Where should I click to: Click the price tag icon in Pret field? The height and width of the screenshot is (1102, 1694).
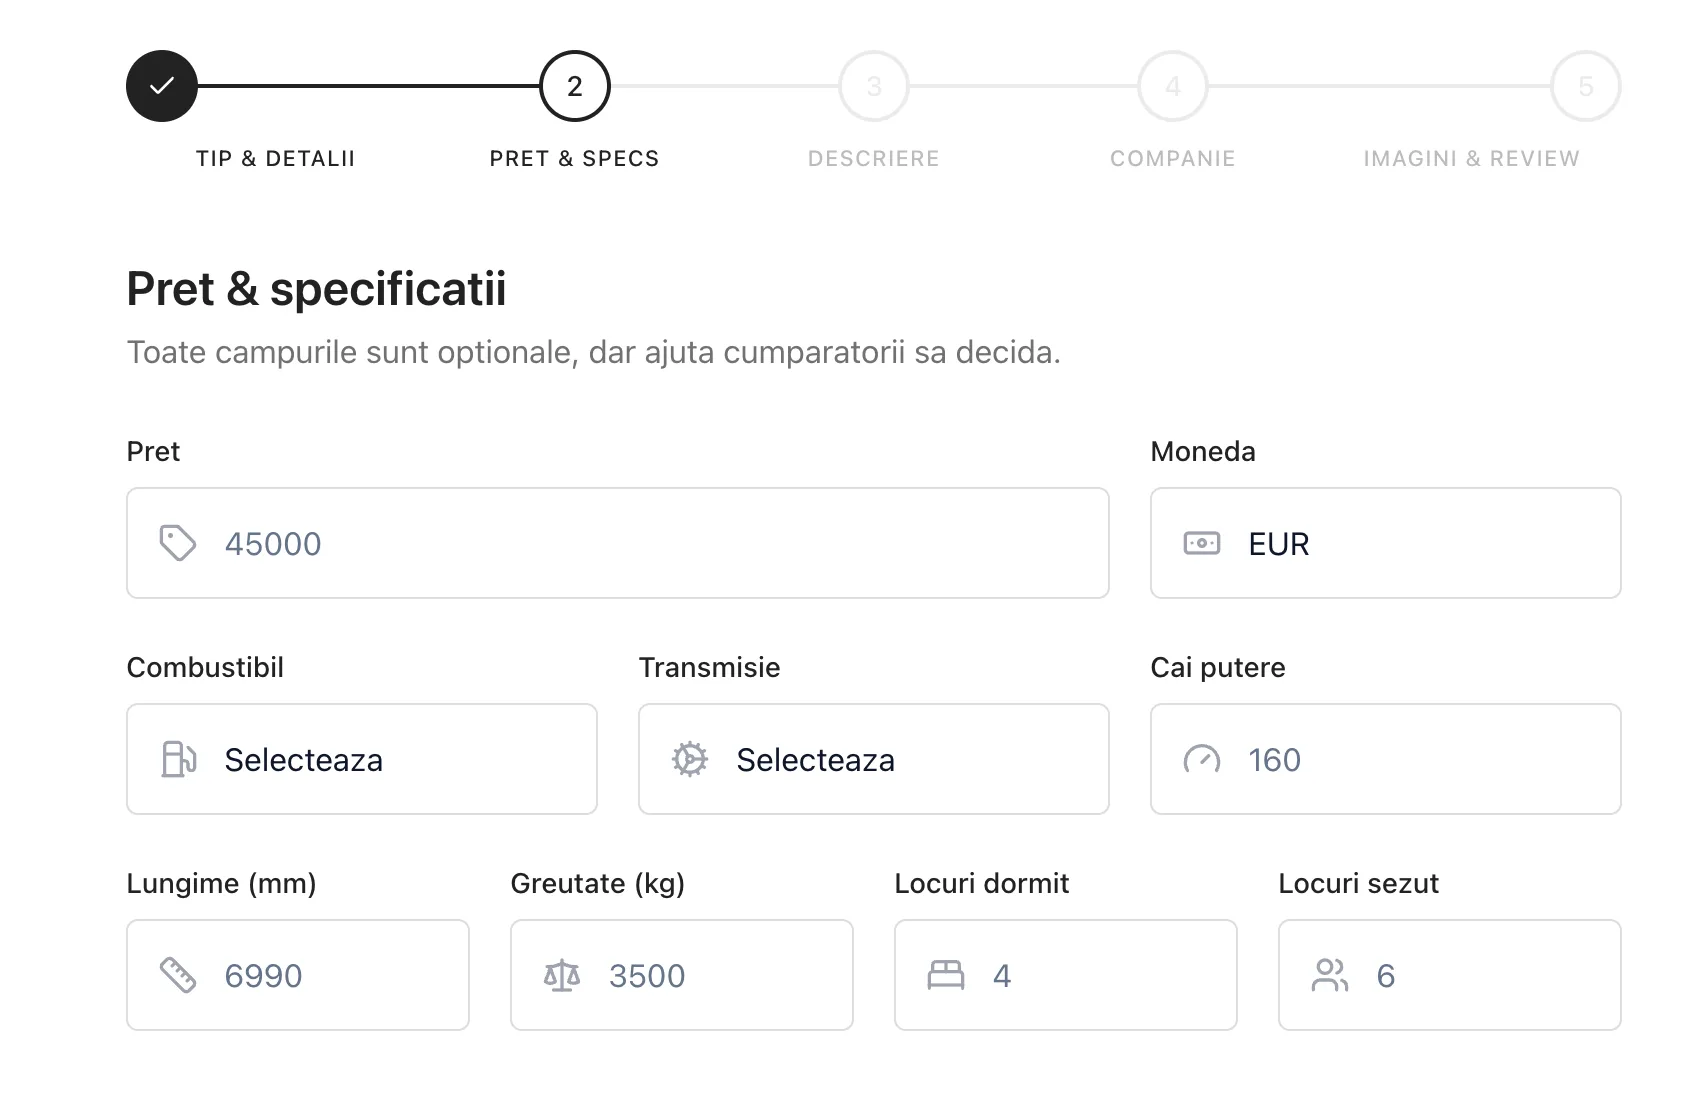tap(178, 543)
